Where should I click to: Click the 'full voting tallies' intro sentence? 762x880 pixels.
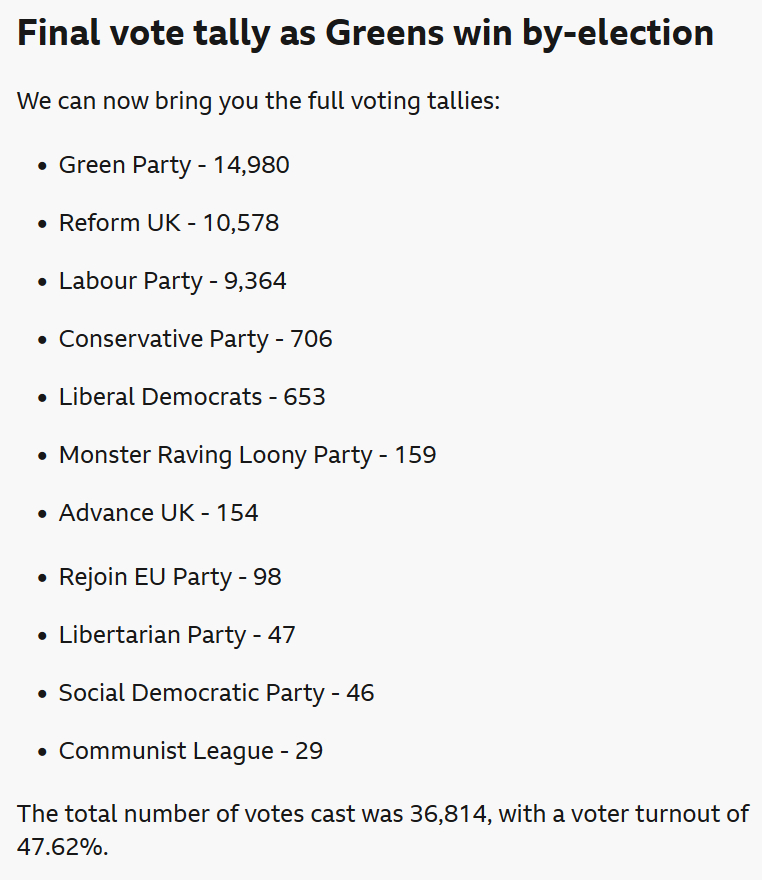[x=258, y=101]
